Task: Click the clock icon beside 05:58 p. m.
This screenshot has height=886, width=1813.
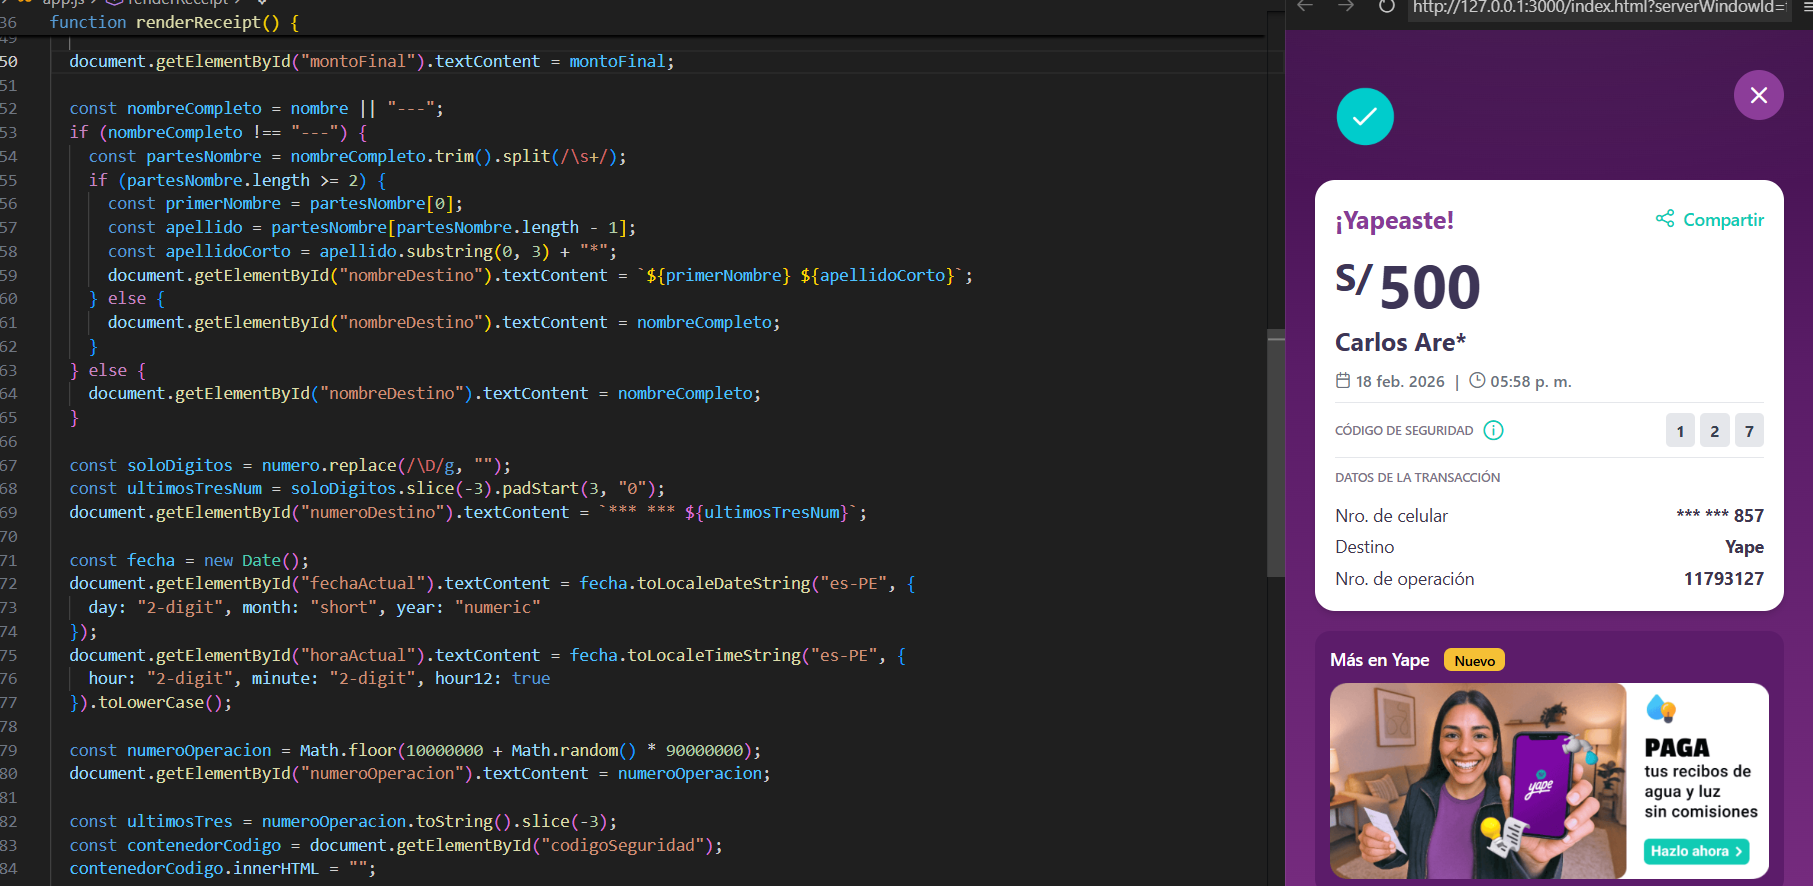Action: coord(1476,381)
